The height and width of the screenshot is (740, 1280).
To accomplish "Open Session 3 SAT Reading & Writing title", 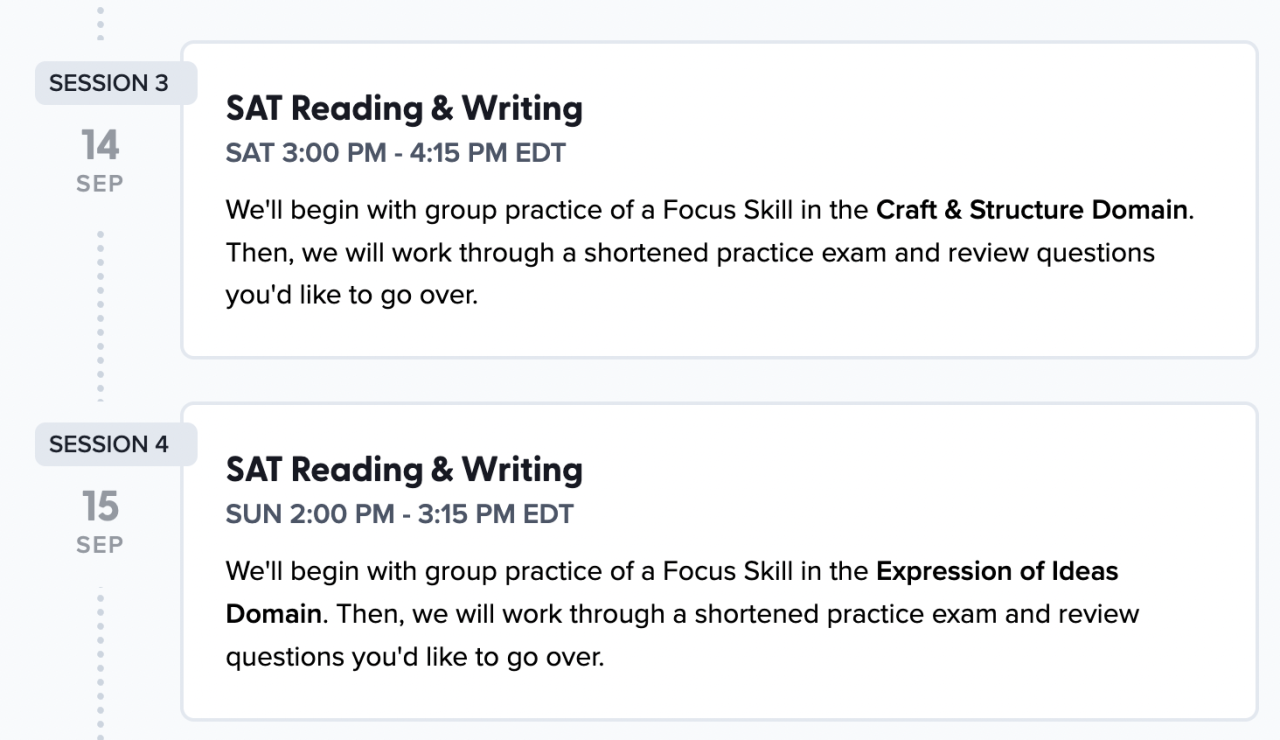I will [404, 108].
